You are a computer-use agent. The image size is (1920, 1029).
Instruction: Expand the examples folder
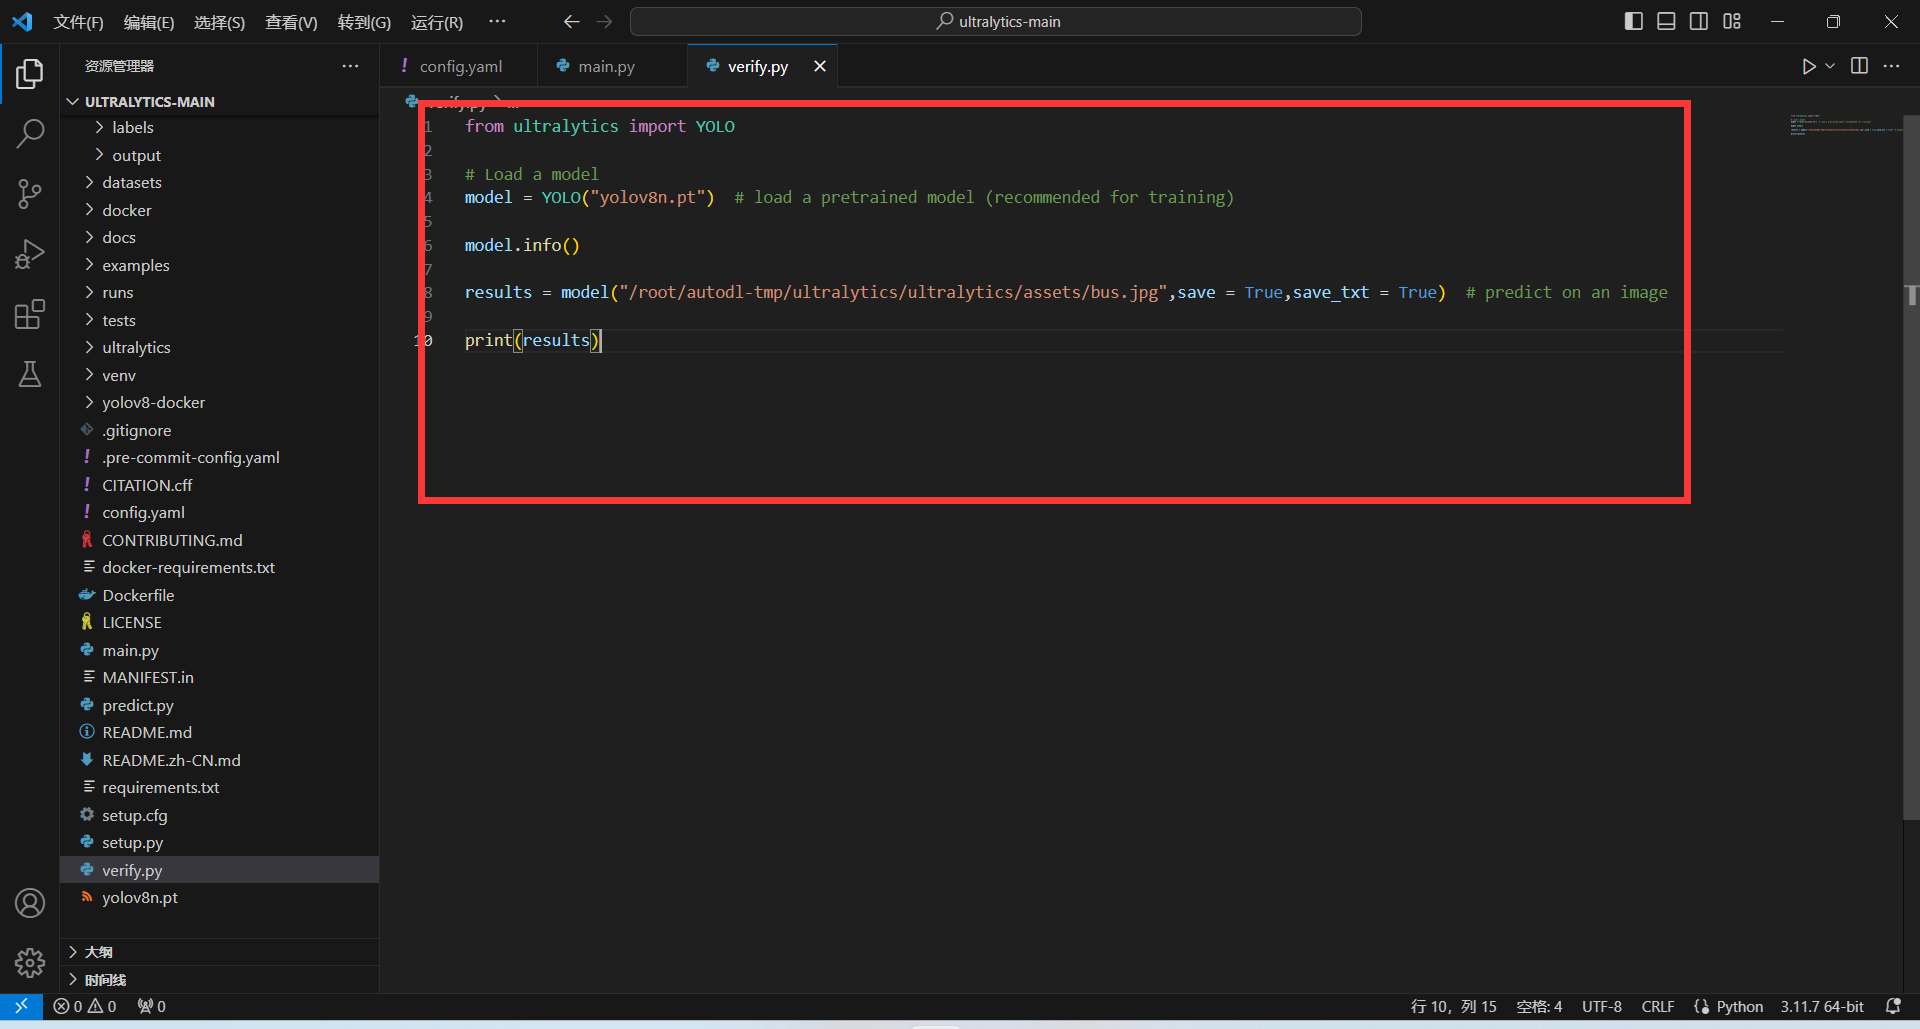click(220, 265)
